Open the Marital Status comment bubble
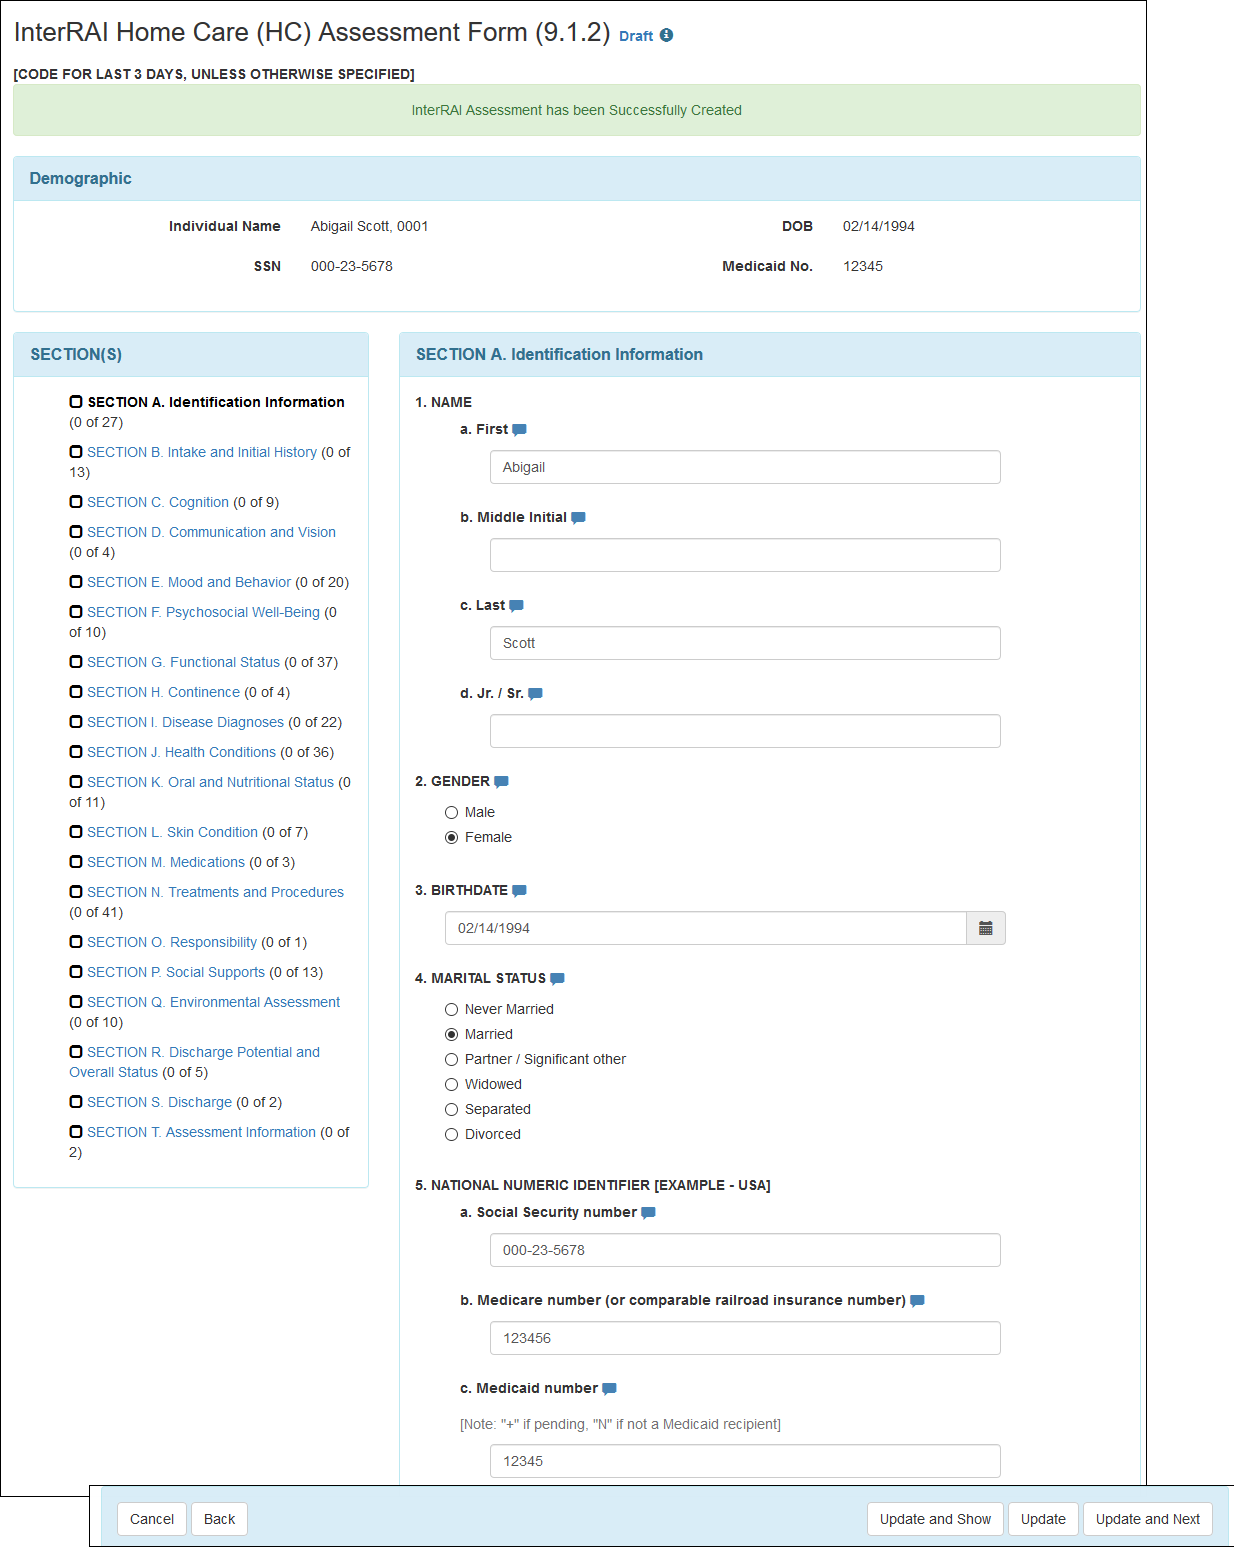1234x1548 pixels. coord(557,979)
